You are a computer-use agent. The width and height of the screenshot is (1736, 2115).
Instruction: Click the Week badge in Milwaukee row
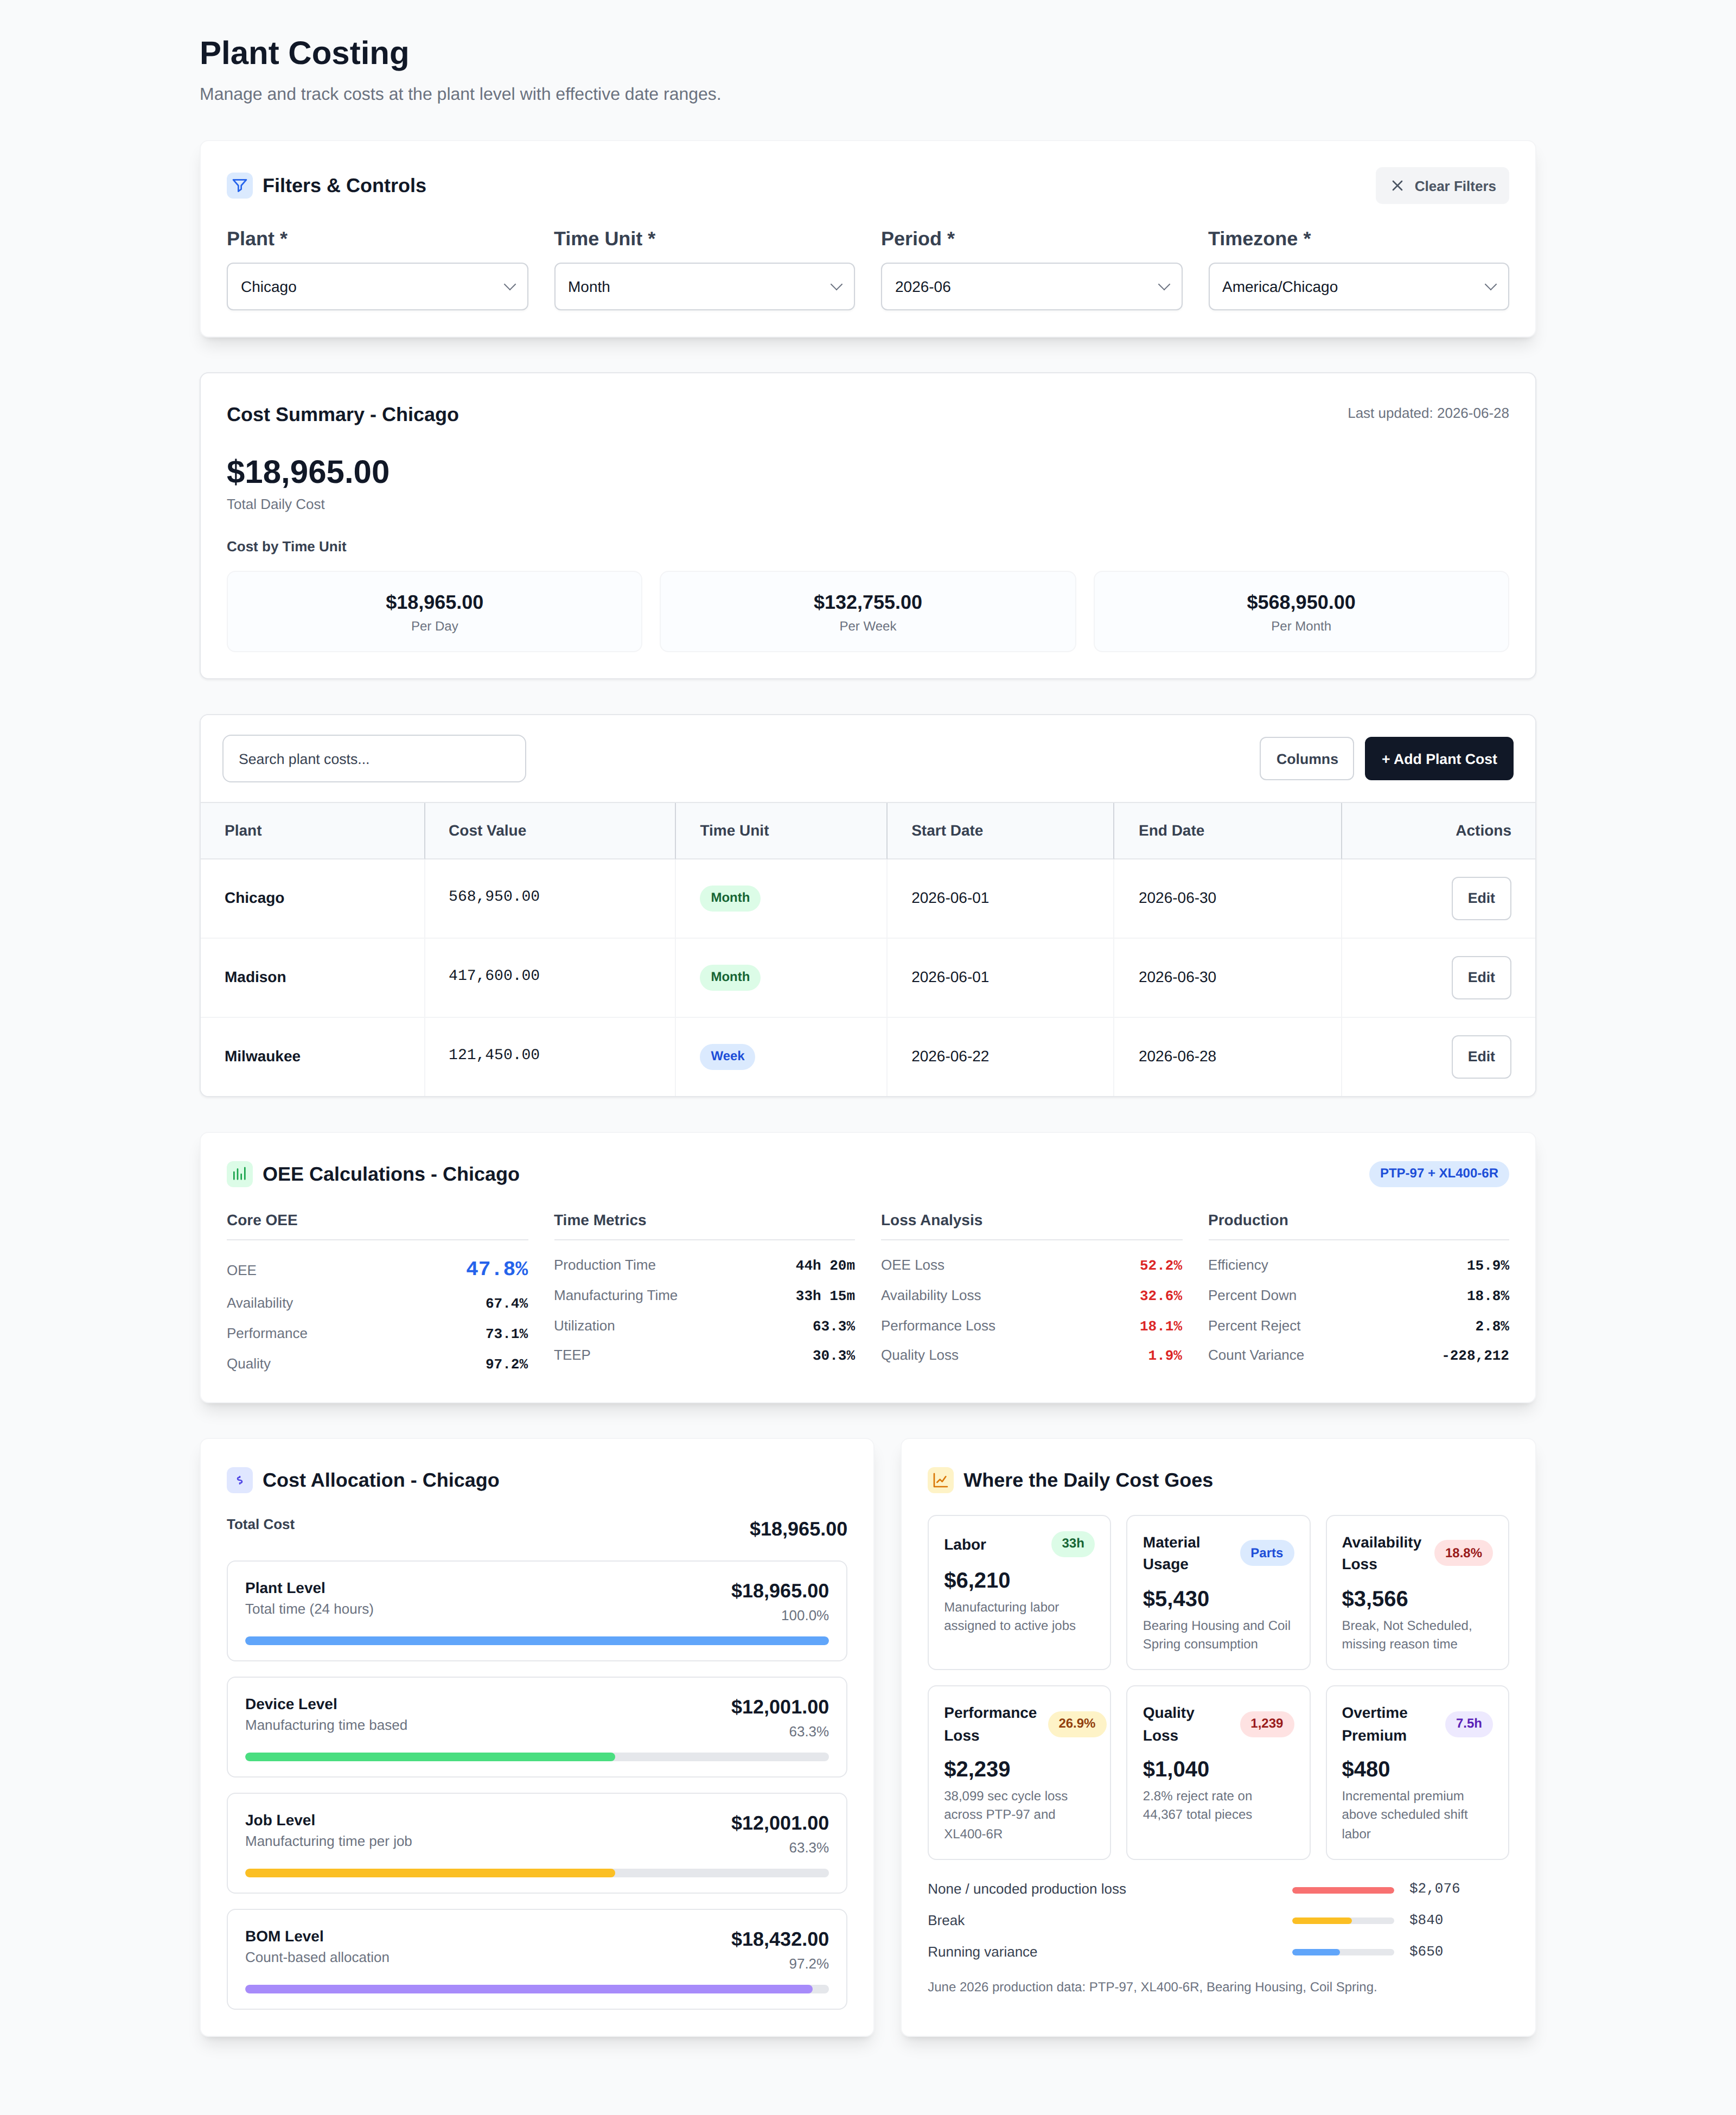[727, 1056]
